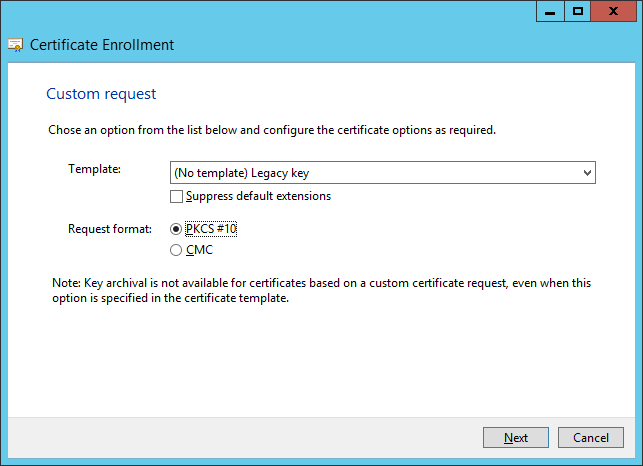Click the 'Suppress default extensions' label text
Screen dimensions: 643x466
pos(258,196)
